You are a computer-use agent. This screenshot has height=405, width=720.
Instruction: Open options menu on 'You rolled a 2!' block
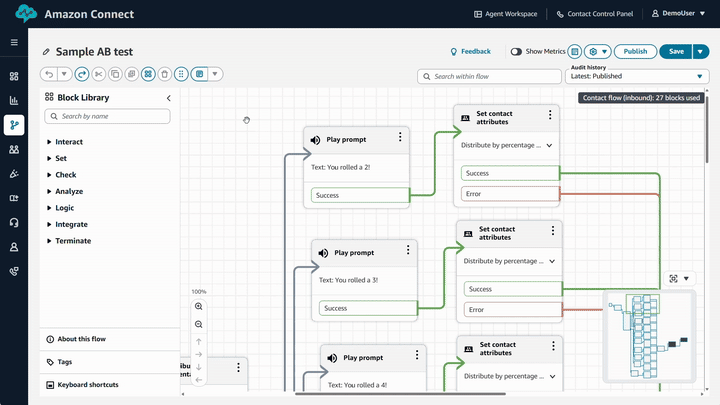(400, 138)
